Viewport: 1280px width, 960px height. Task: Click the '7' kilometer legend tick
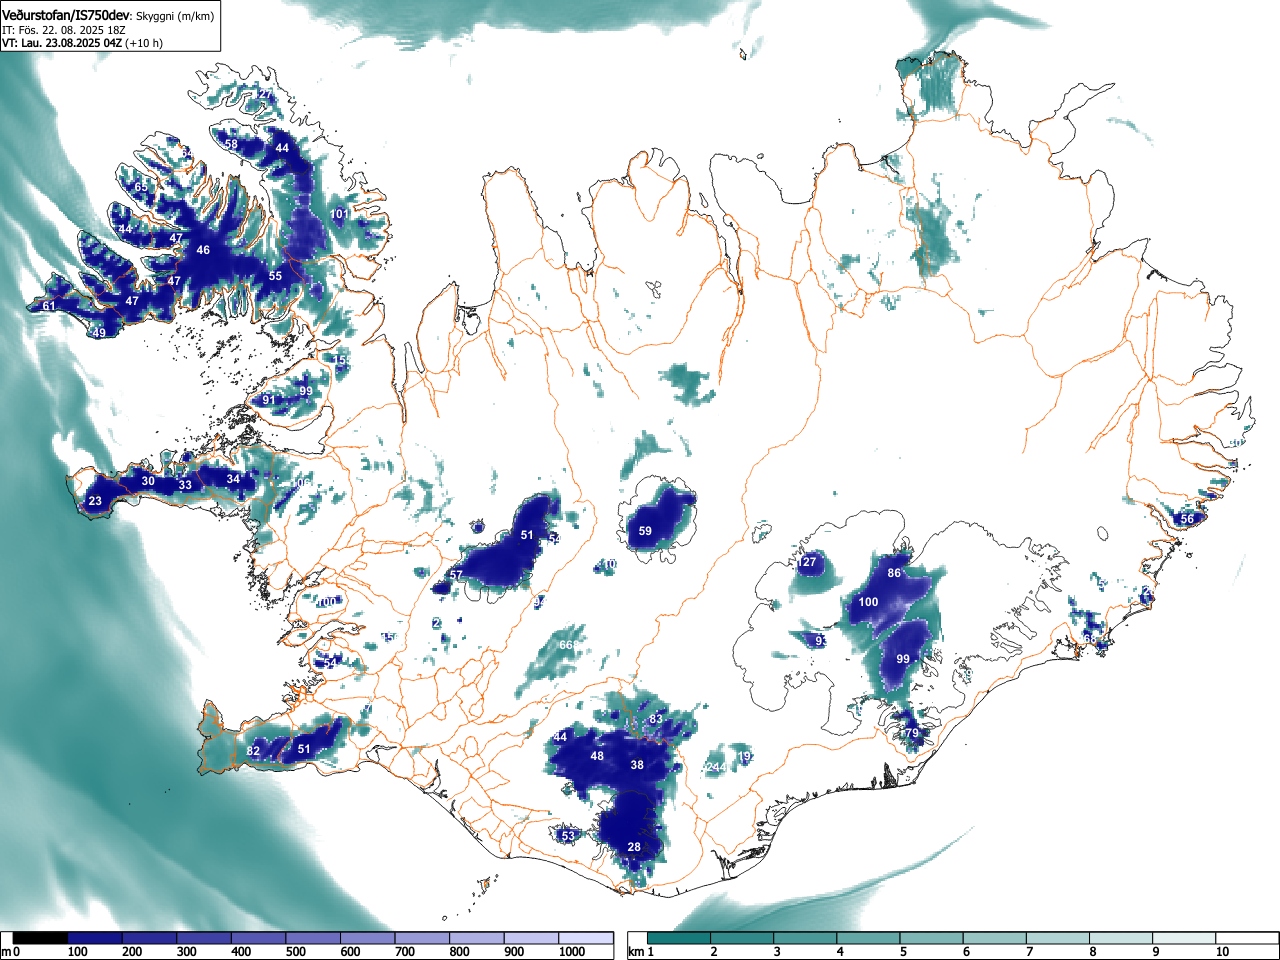[x=1029, y=952]
